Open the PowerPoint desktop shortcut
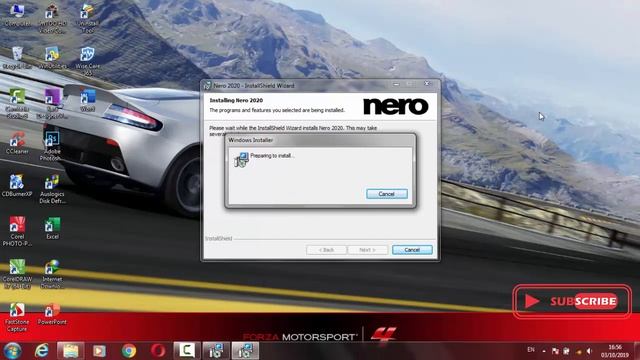This screenshot has height=360, width=640. click(52, 313)
